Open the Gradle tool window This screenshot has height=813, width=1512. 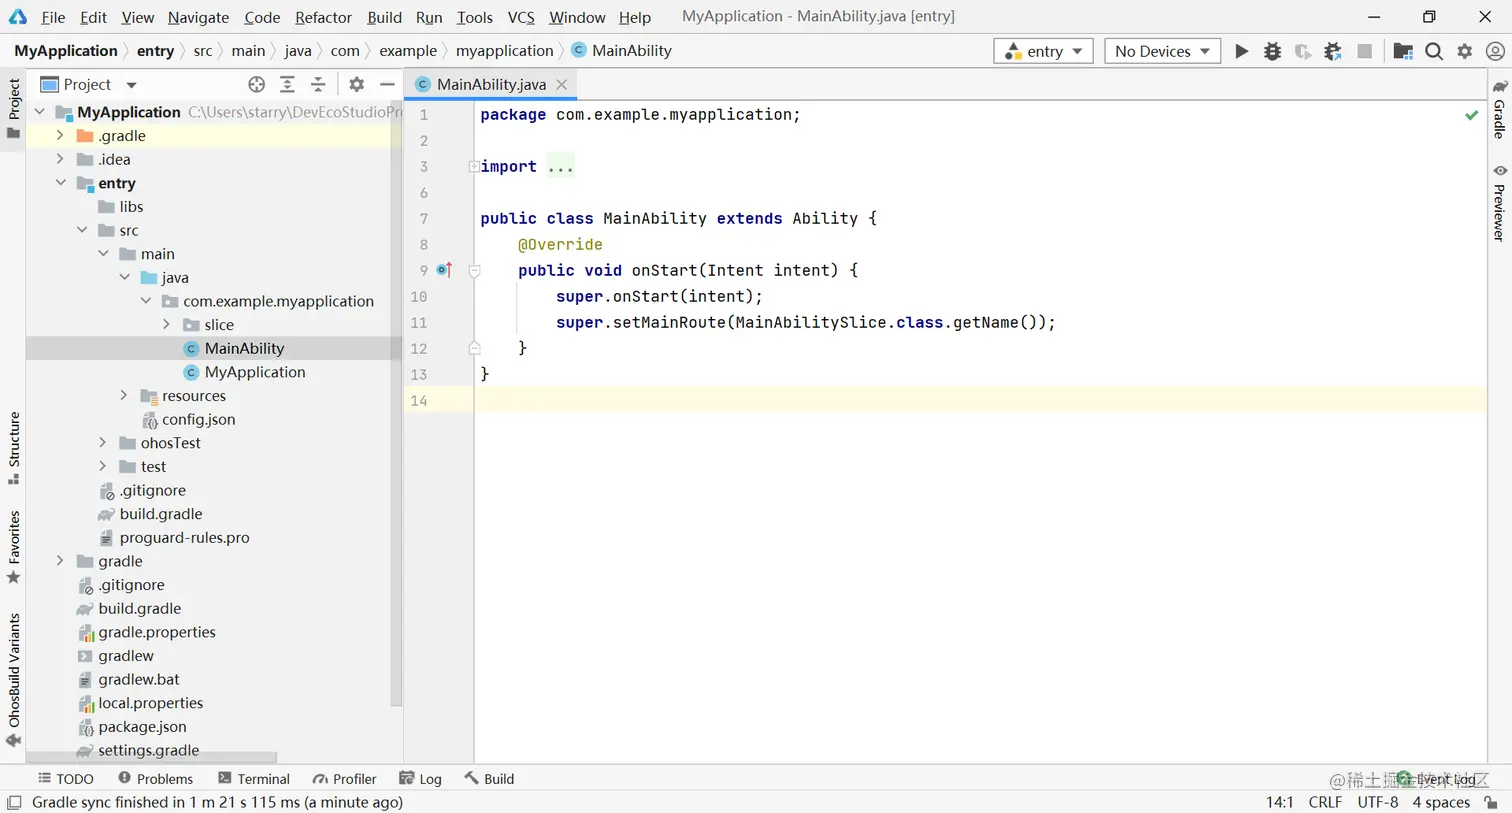[x=1499, y=110]
